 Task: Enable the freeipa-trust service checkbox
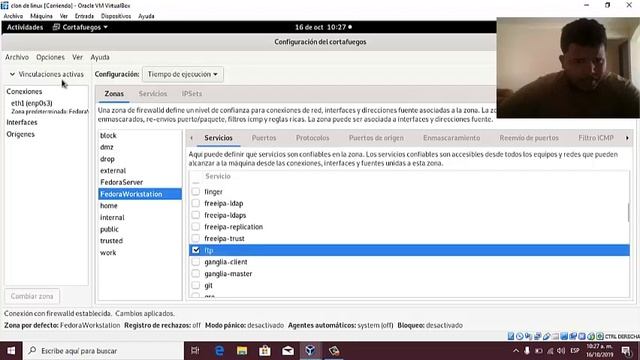click(x=196, y=238)
